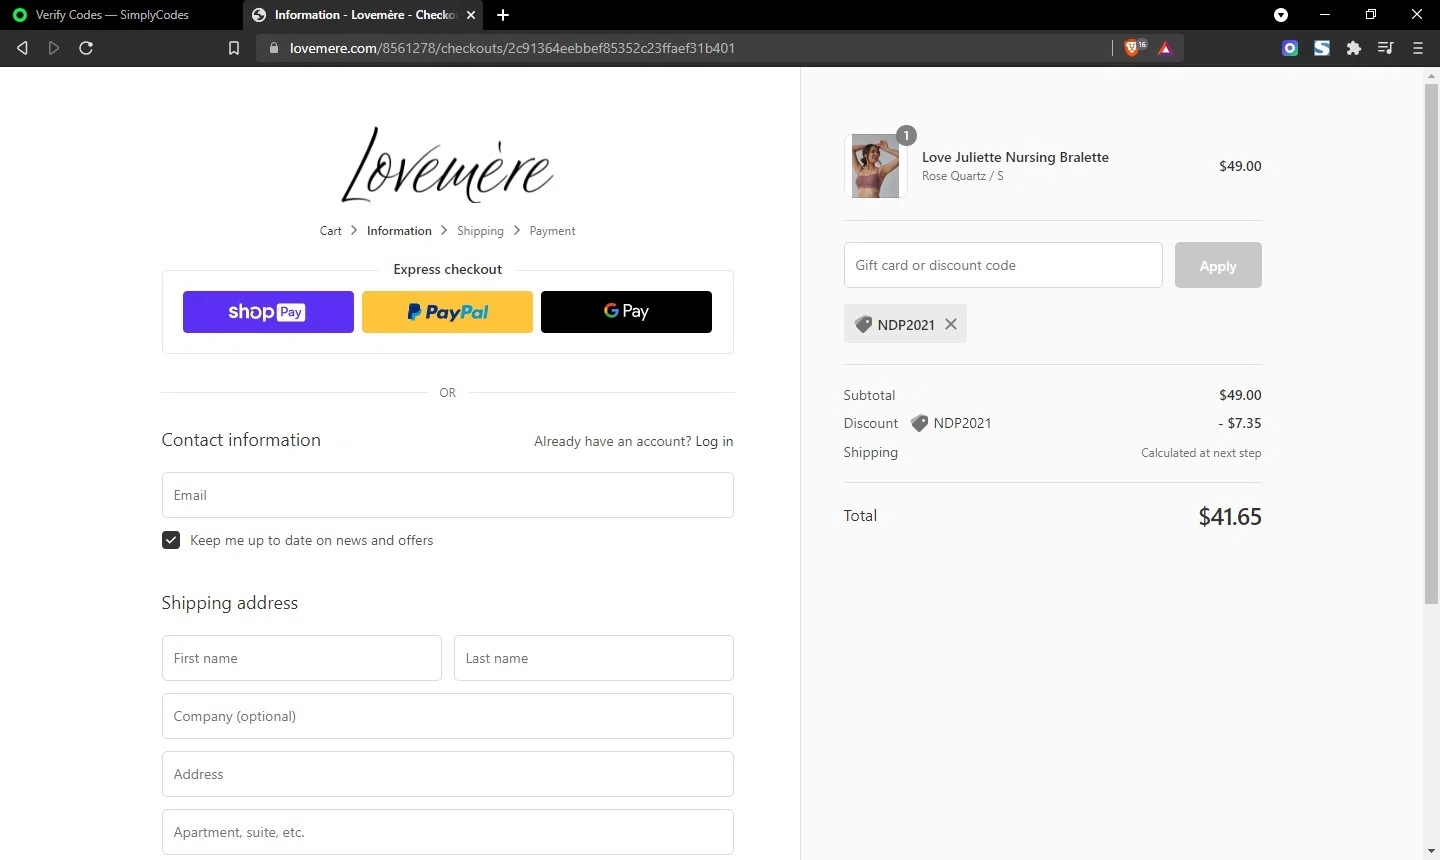Click the Shipping breadcrumb step
The width and height of the screenshot is (1440, 860).
(x=480, y=231)
